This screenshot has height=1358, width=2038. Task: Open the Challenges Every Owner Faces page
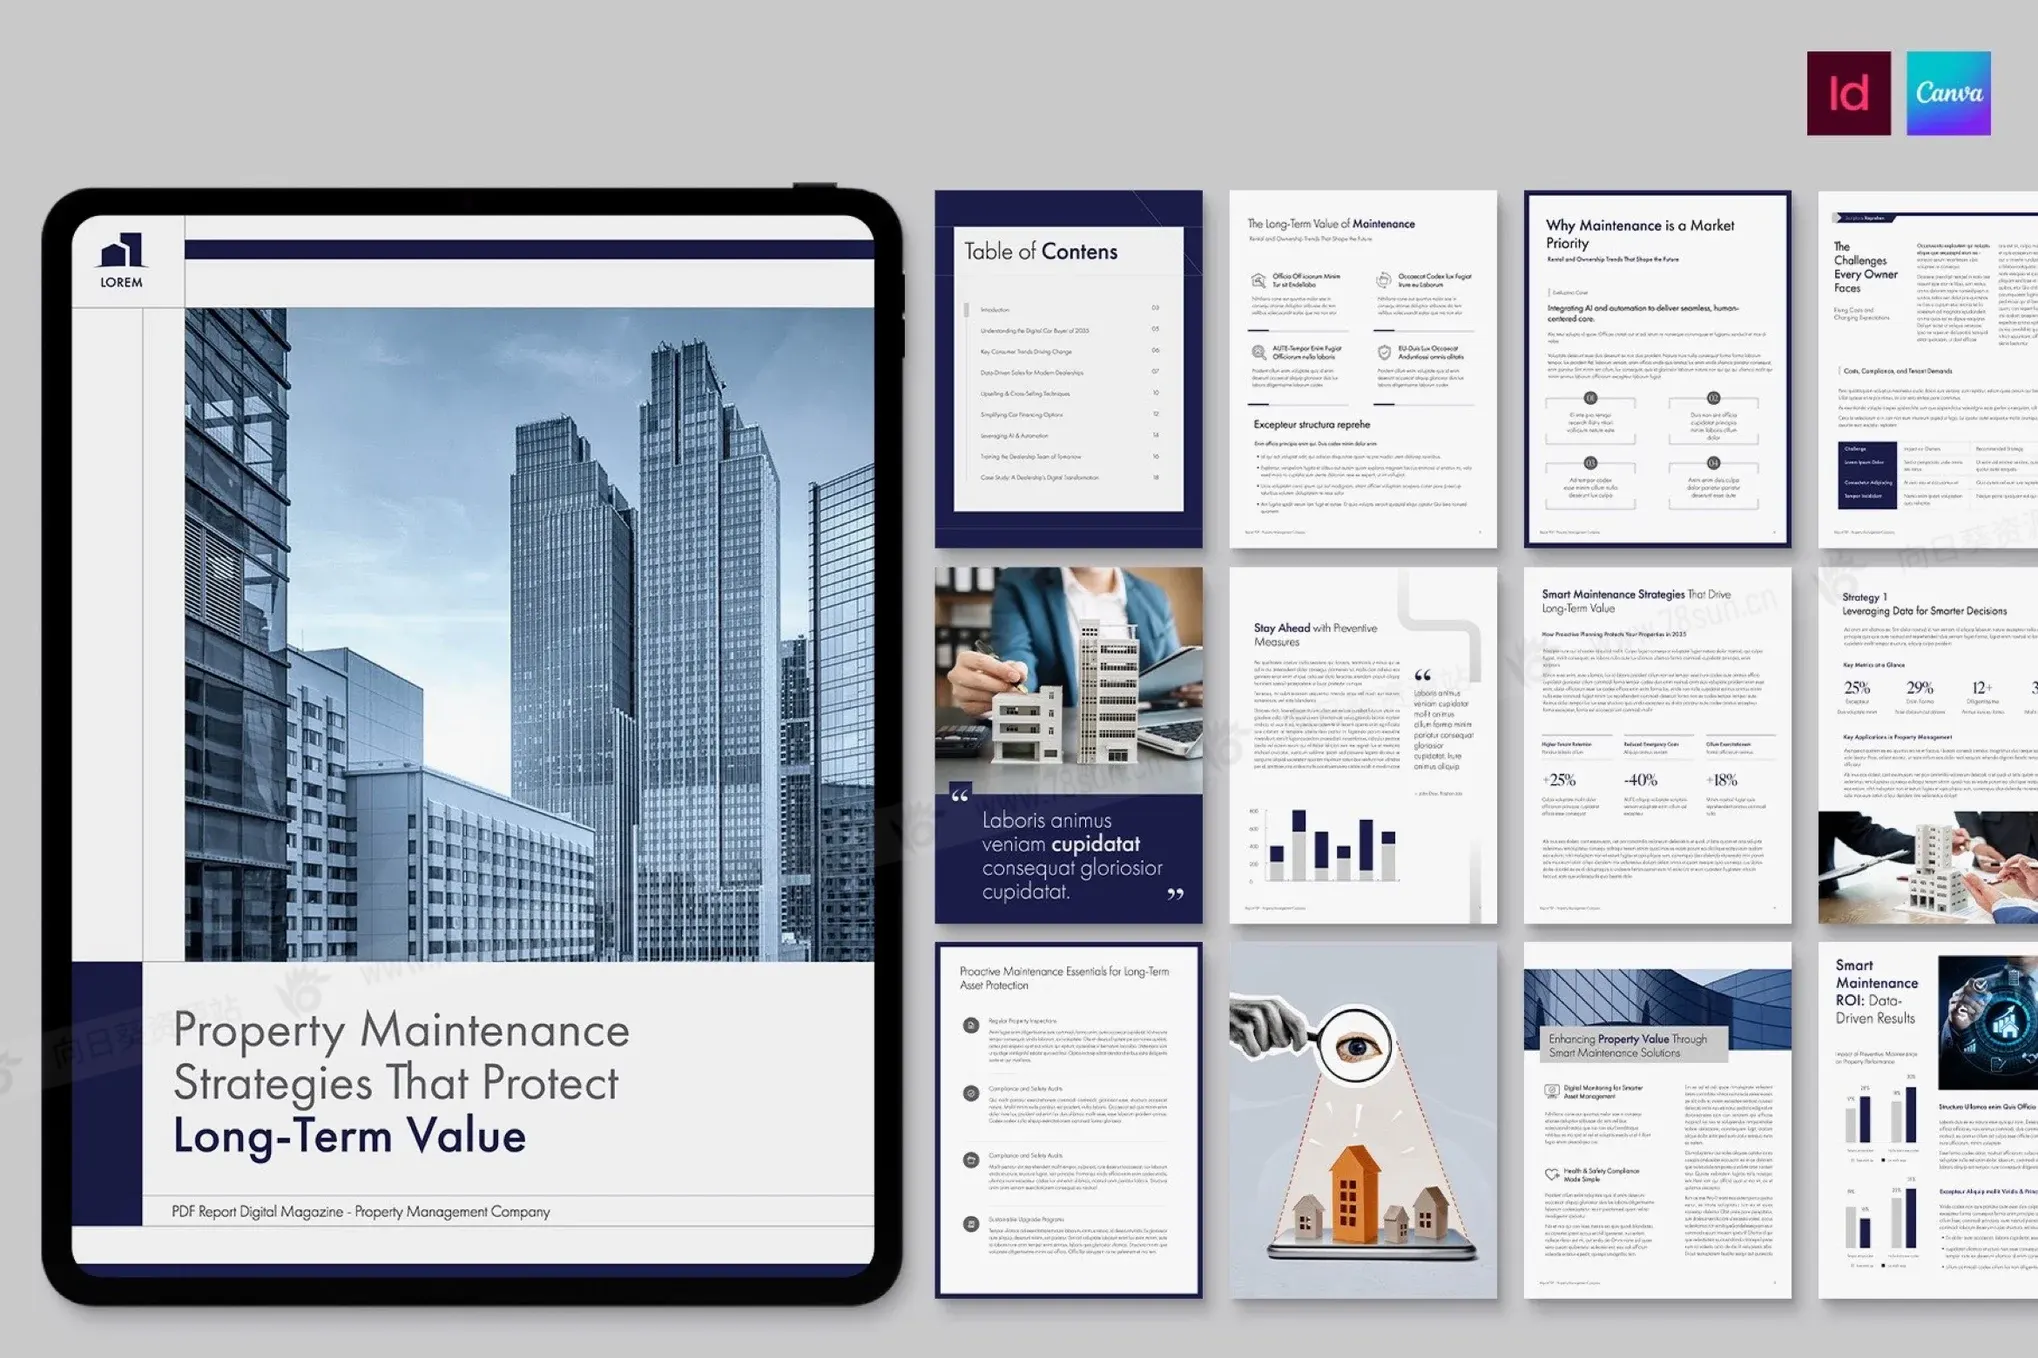tap(1927, 368)
